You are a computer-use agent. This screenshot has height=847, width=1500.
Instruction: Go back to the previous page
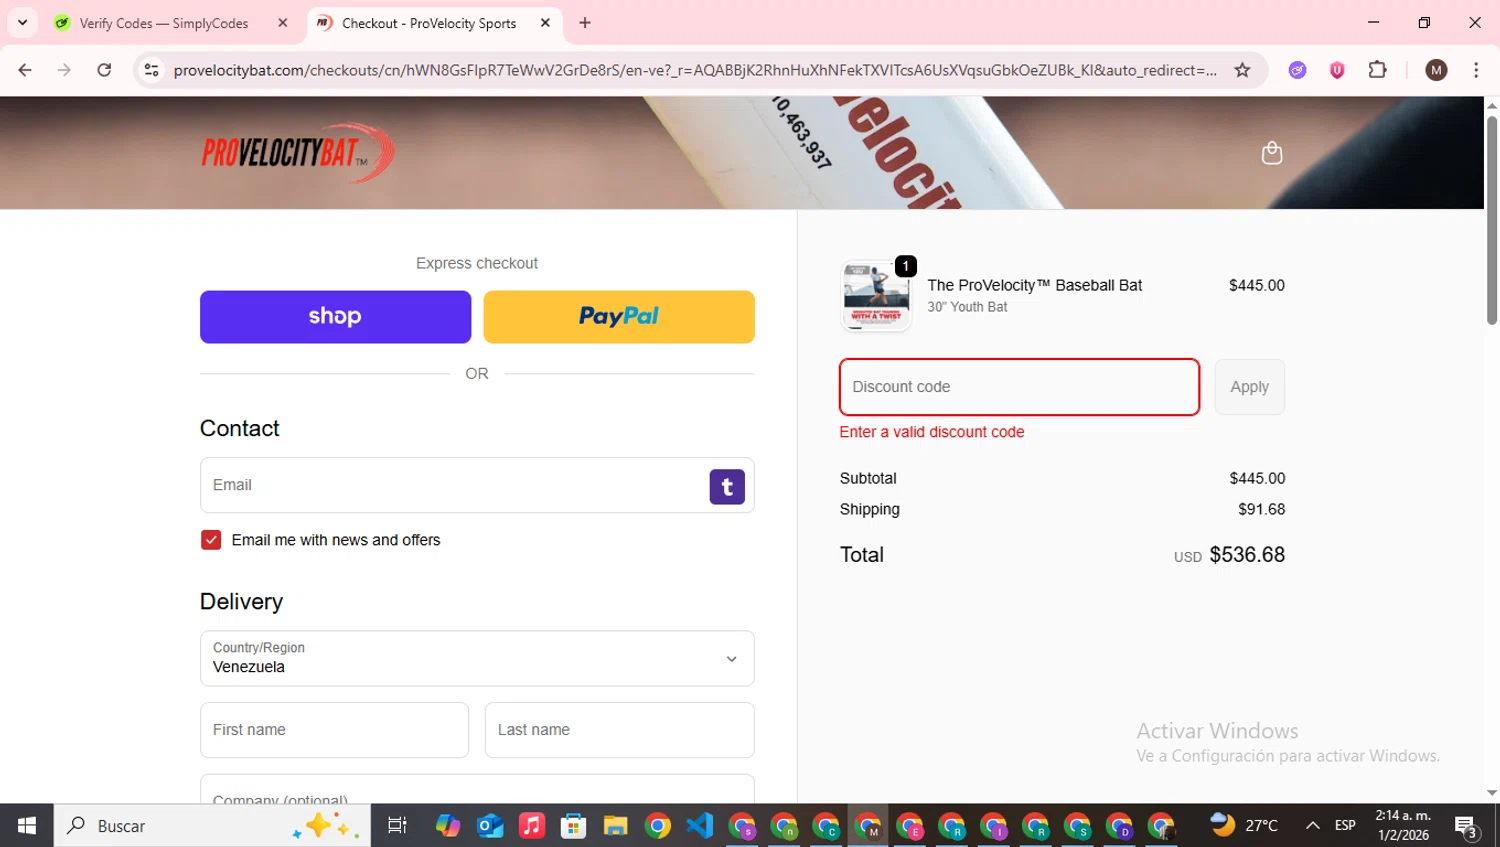(x=25, y=70)
